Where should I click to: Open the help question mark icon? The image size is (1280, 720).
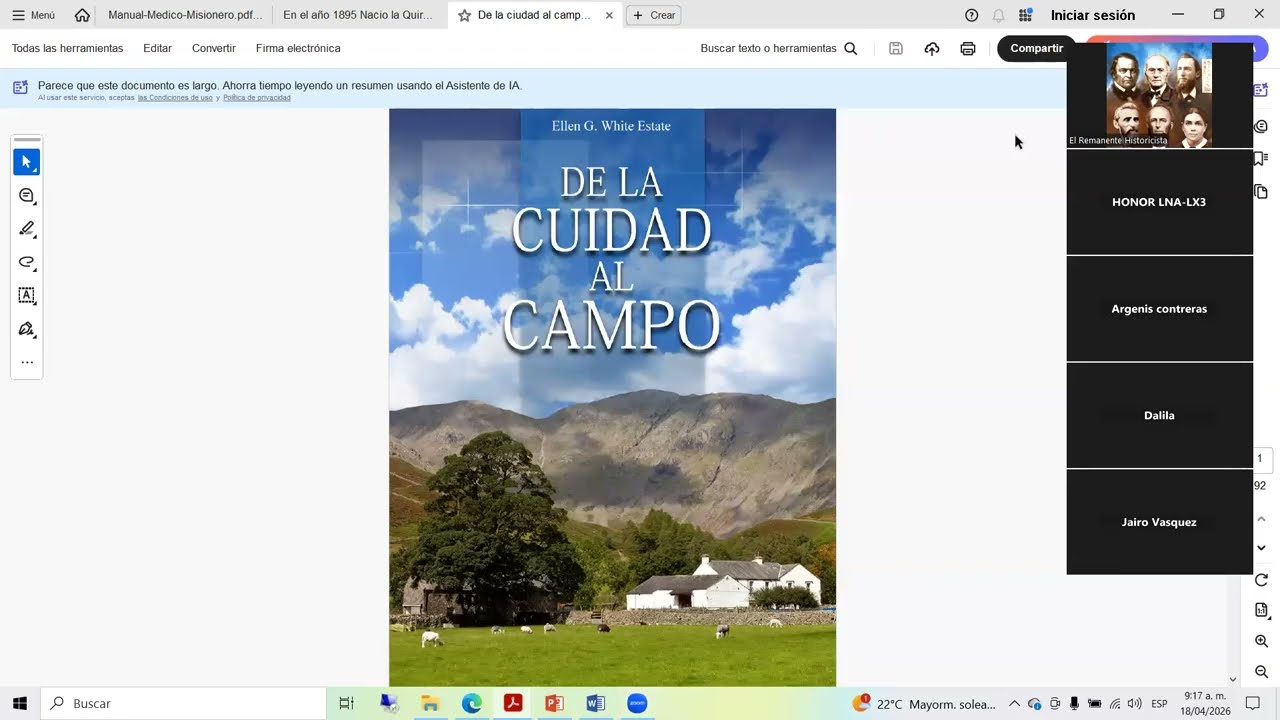971,15
